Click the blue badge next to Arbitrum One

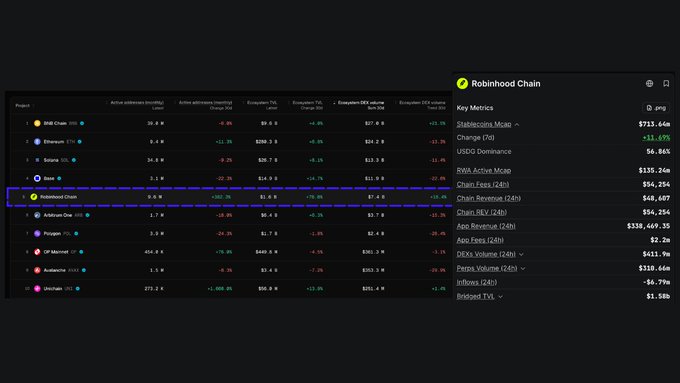point(88,215)
